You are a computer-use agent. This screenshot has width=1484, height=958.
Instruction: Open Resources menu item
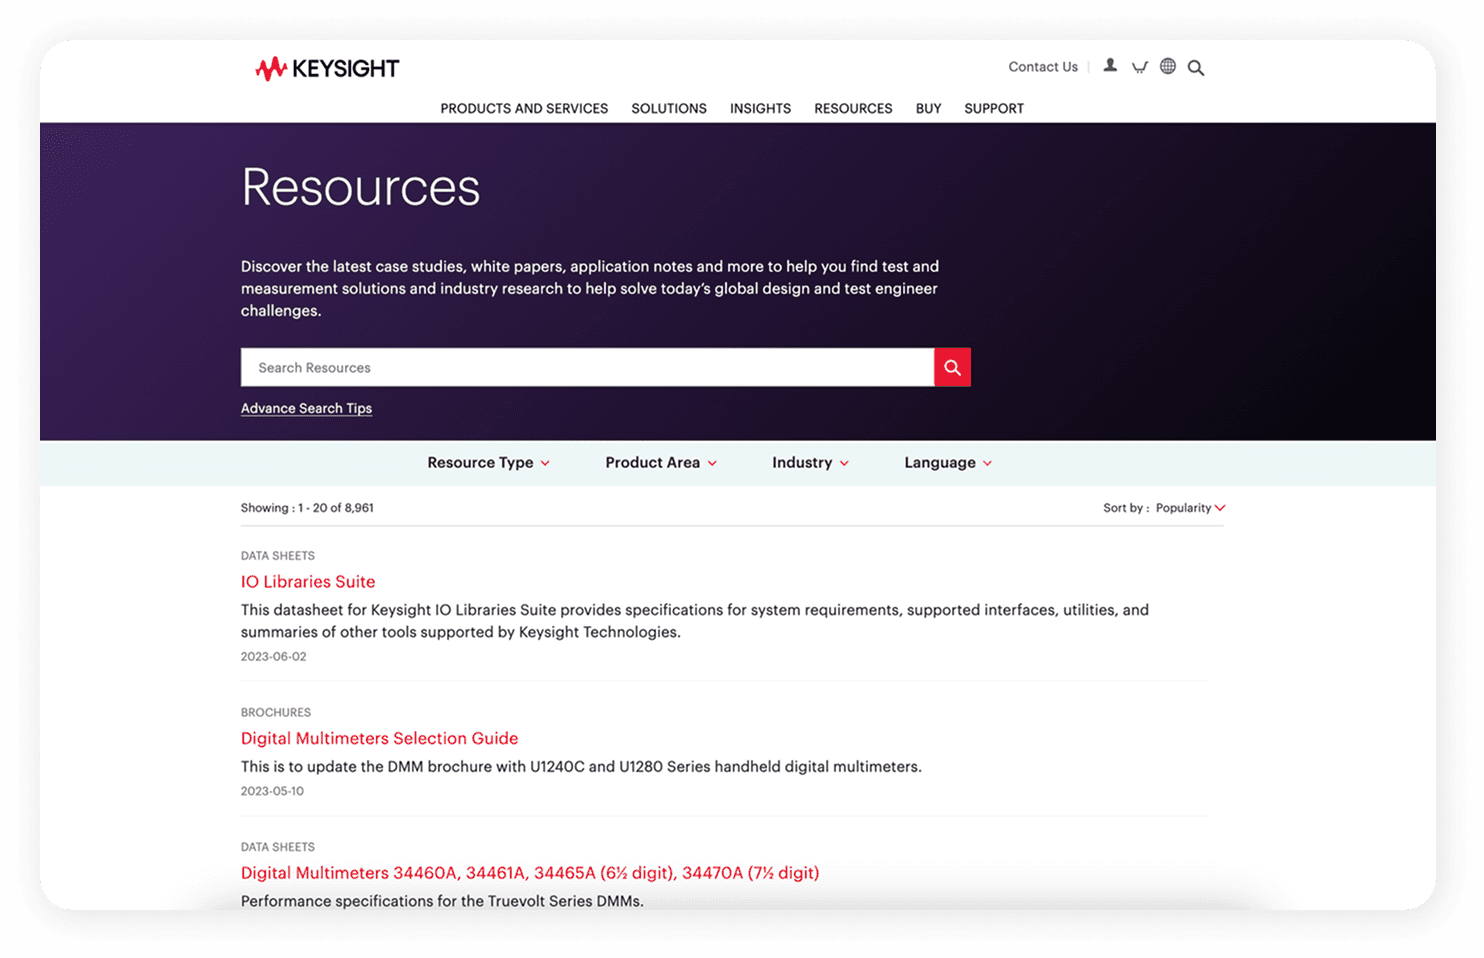pos(853,108)
